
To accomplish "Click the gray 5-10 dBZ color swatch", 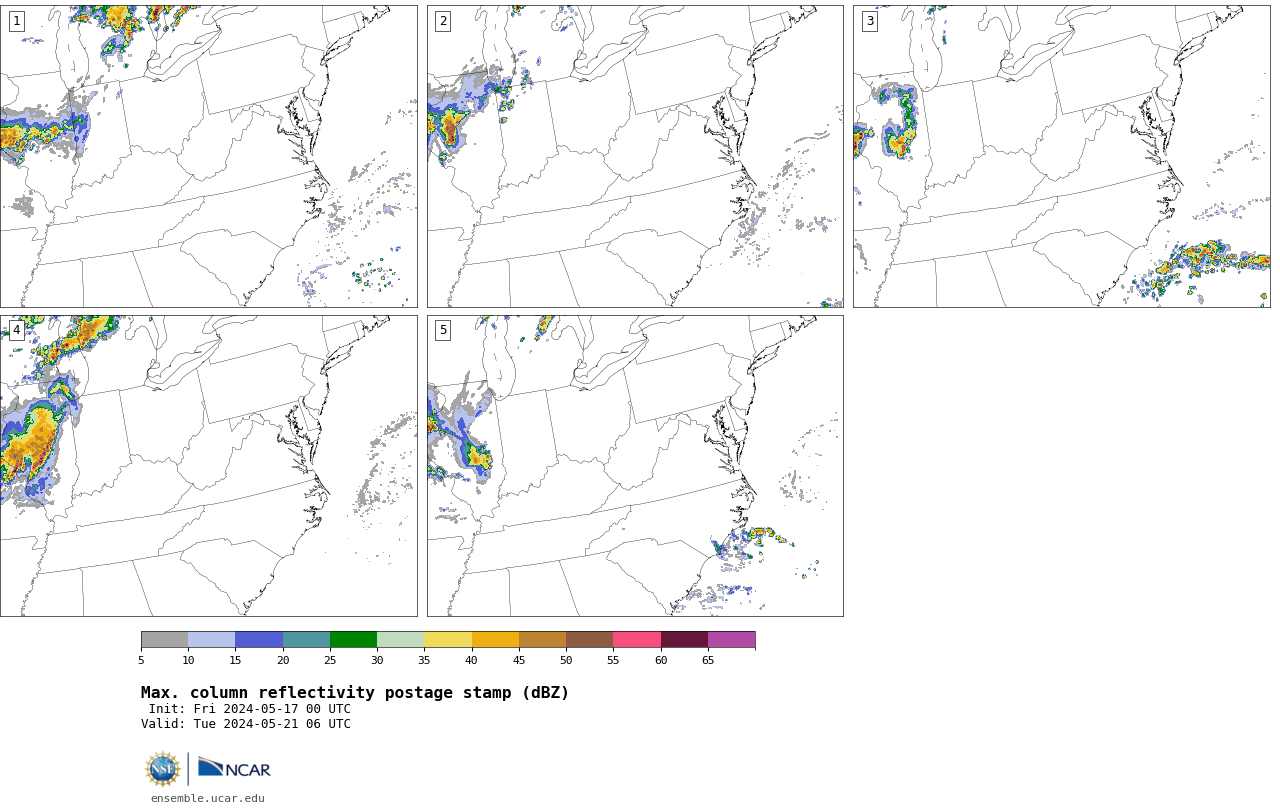I will coord(164,640).
